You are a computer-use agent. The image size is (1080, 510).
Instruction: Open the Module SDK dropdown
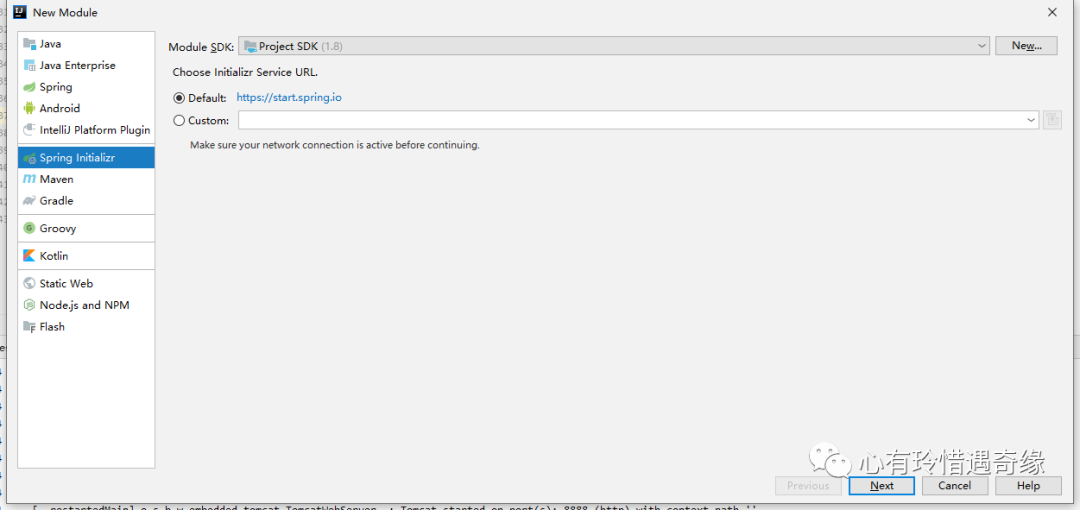(x=614, y=46)
